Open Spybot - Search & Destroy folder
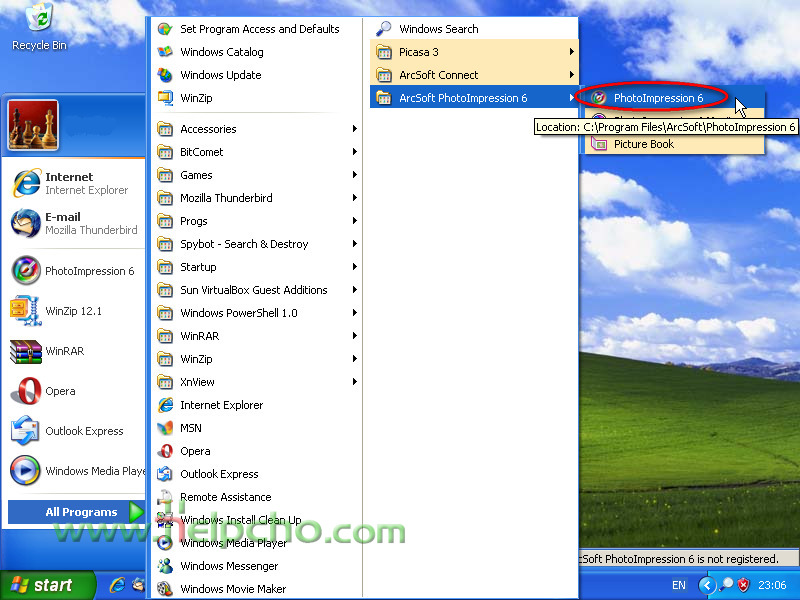800x600 pixels. click(x=257, y=244)
